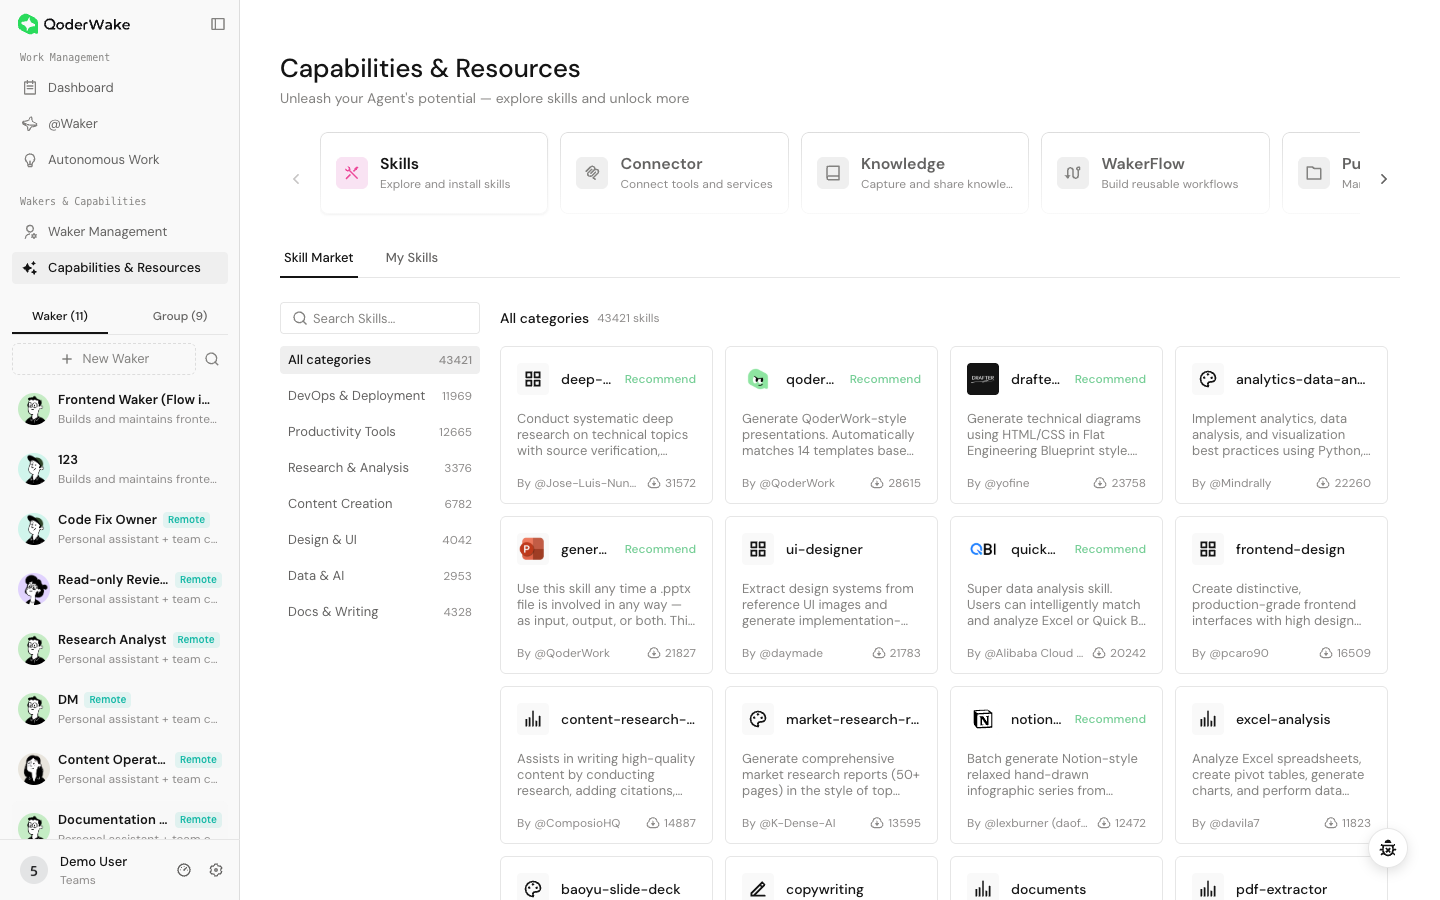Image resolution: width=1440 pixels, height=900 pixels.
Task: Open Frontend Waker avatar
Action: 34,409
